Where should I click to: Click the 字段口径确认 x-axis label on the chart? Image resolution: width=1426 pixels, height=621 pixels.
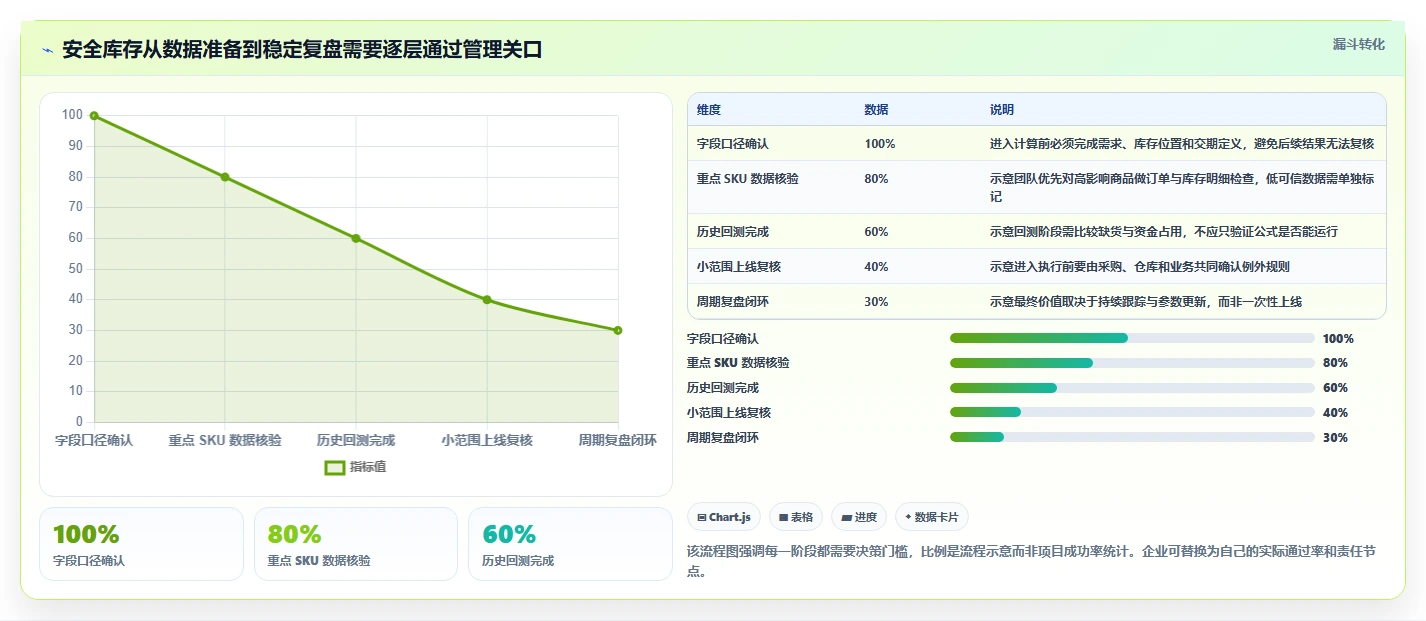click(x=94, y=440)
